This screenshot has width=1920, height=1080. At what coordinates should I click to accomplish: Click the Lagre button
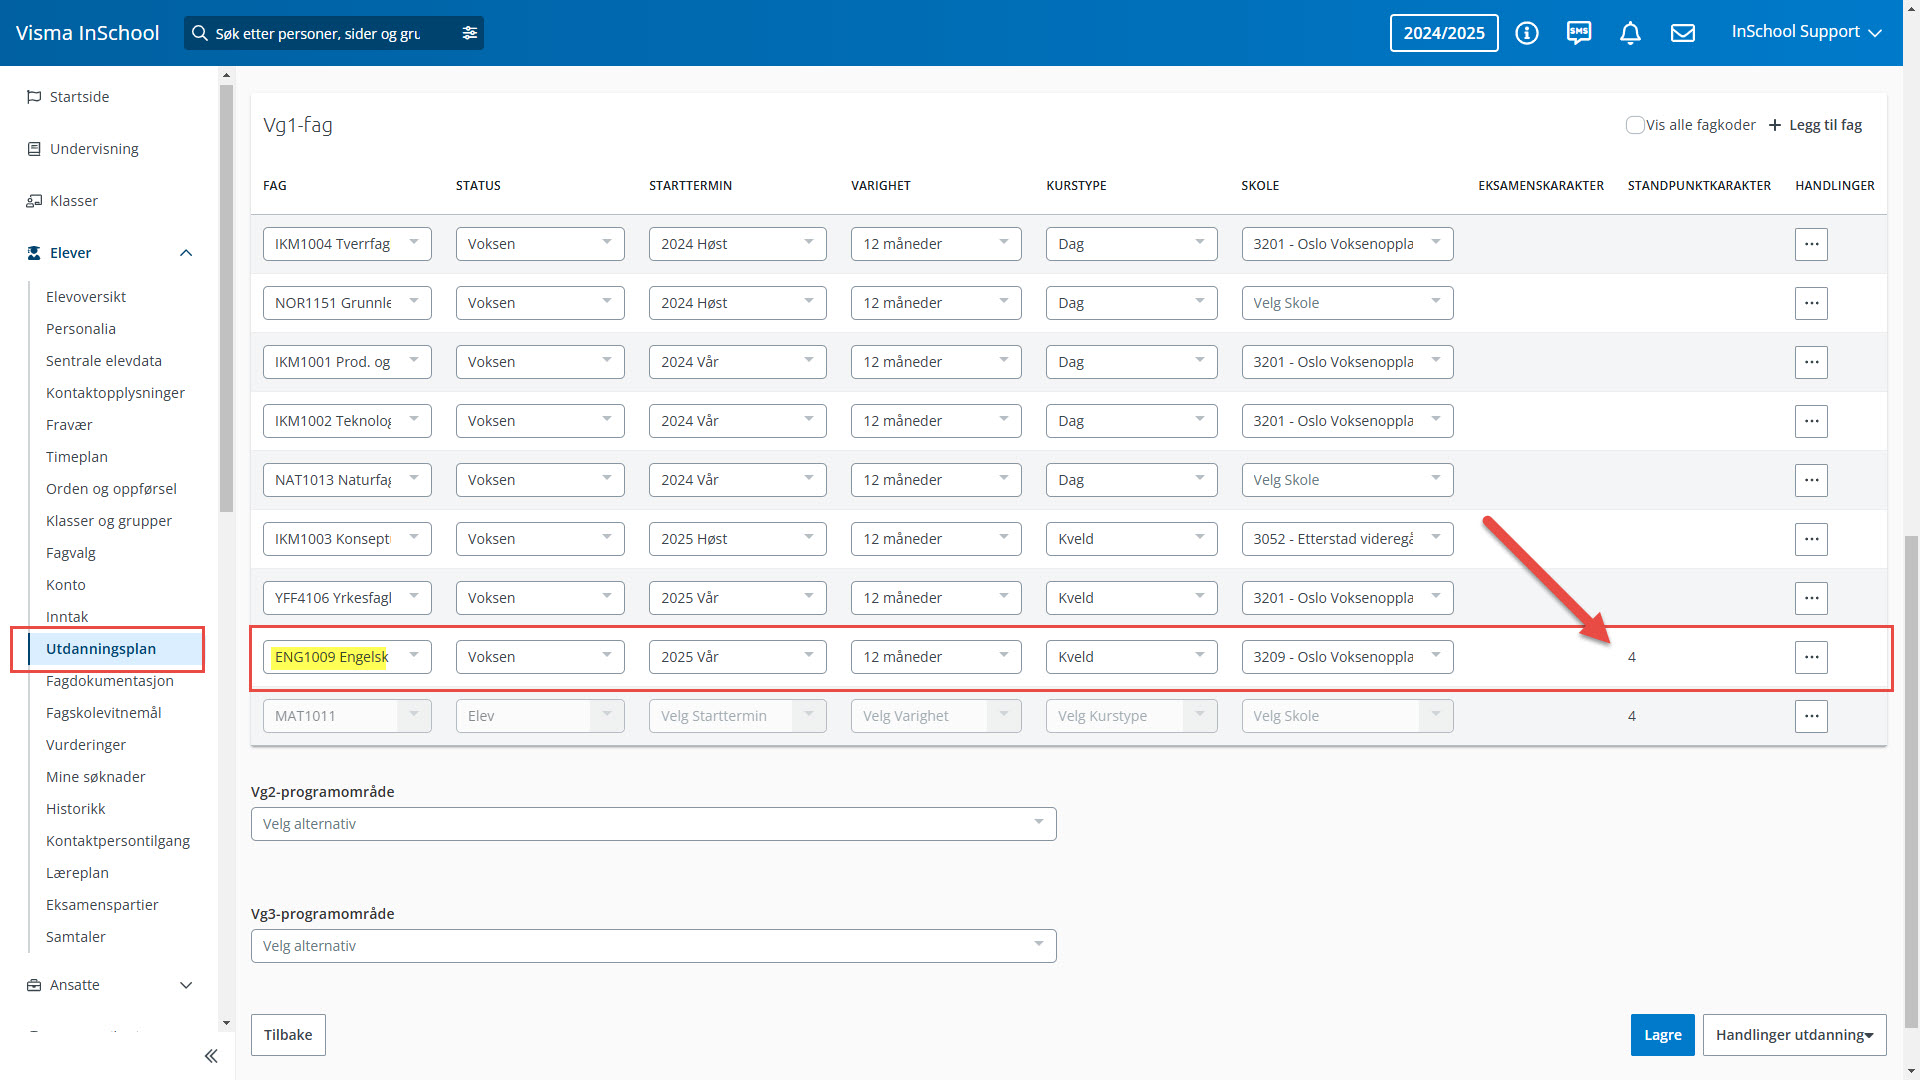(x=1662, y=1035)
